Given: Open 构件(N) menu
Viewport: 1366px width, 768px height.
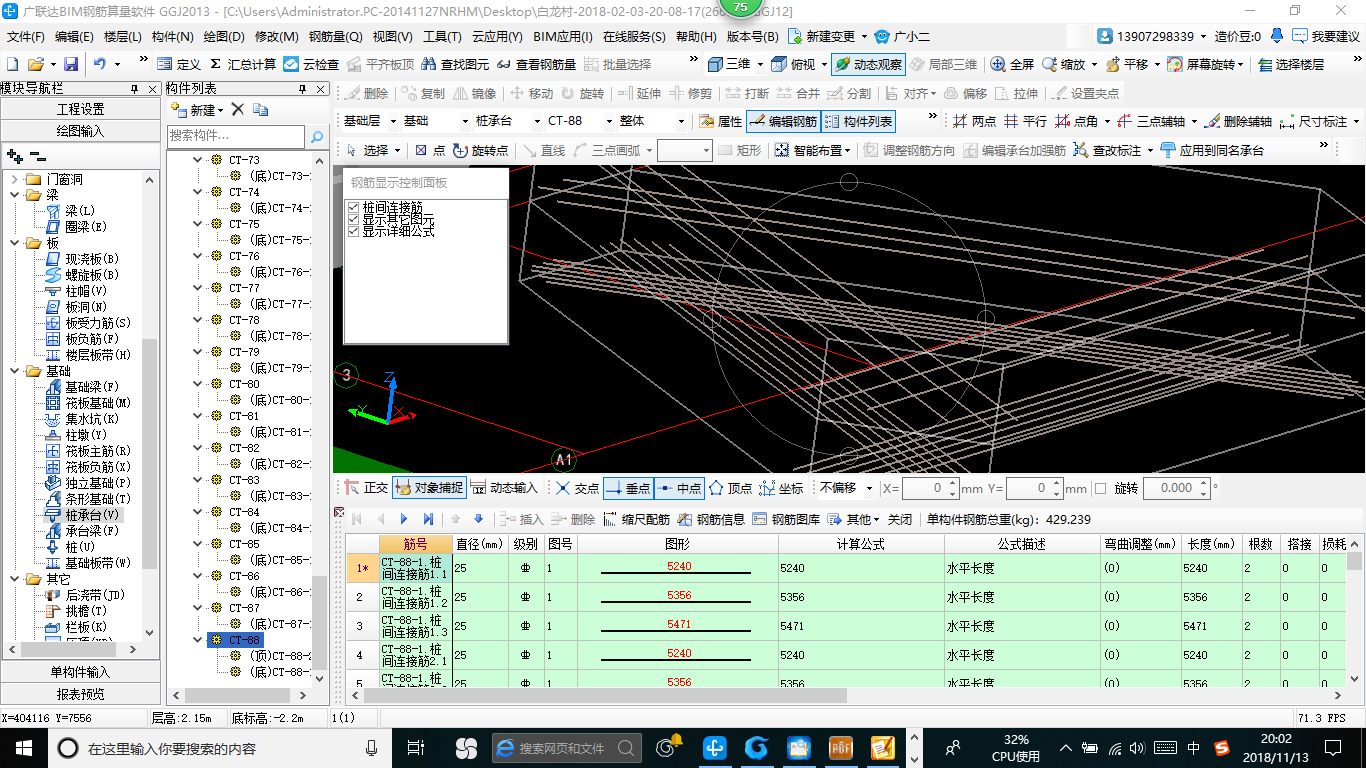Looking at the screenshot, I should [x=172, y=37].
